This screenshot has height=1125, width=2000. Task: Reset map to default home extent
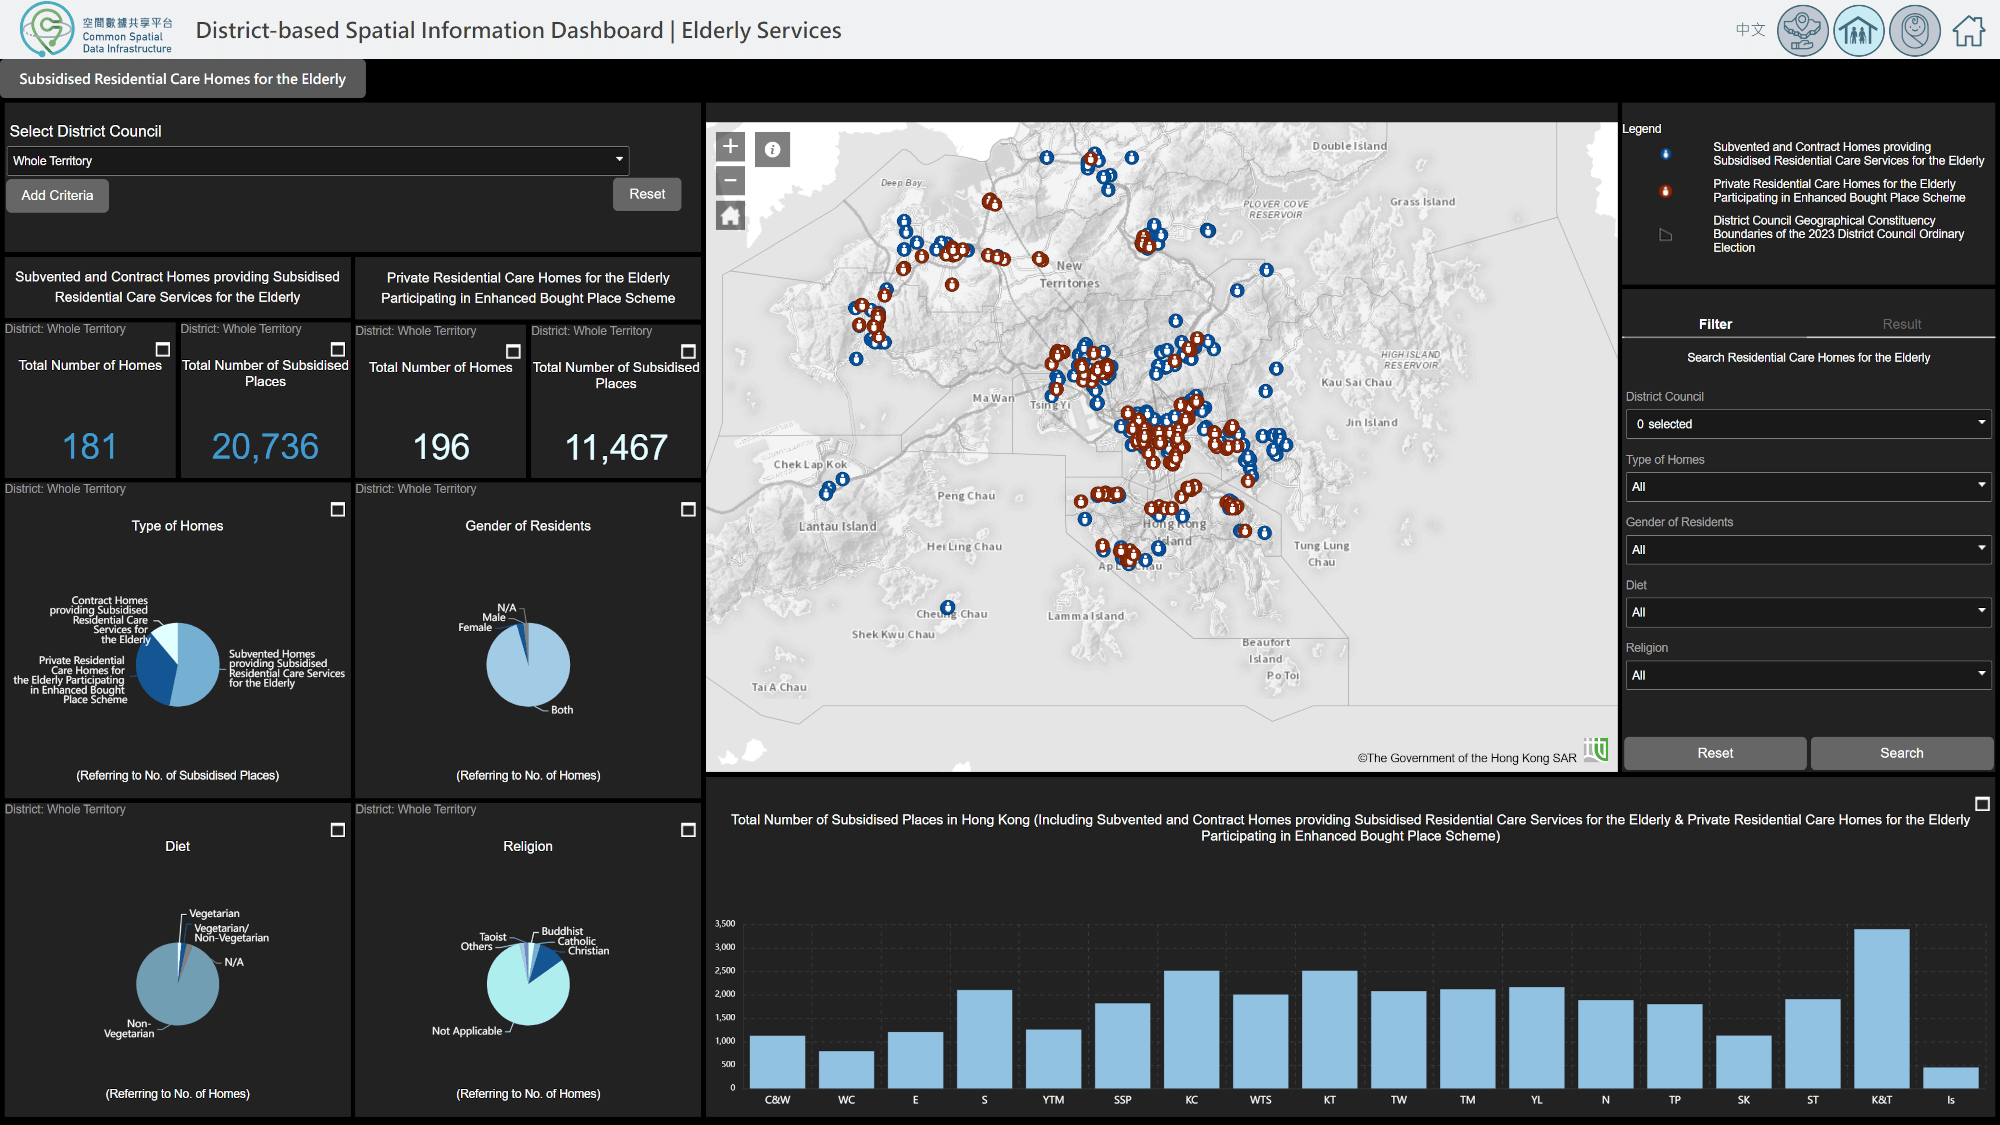coord(730,215)
